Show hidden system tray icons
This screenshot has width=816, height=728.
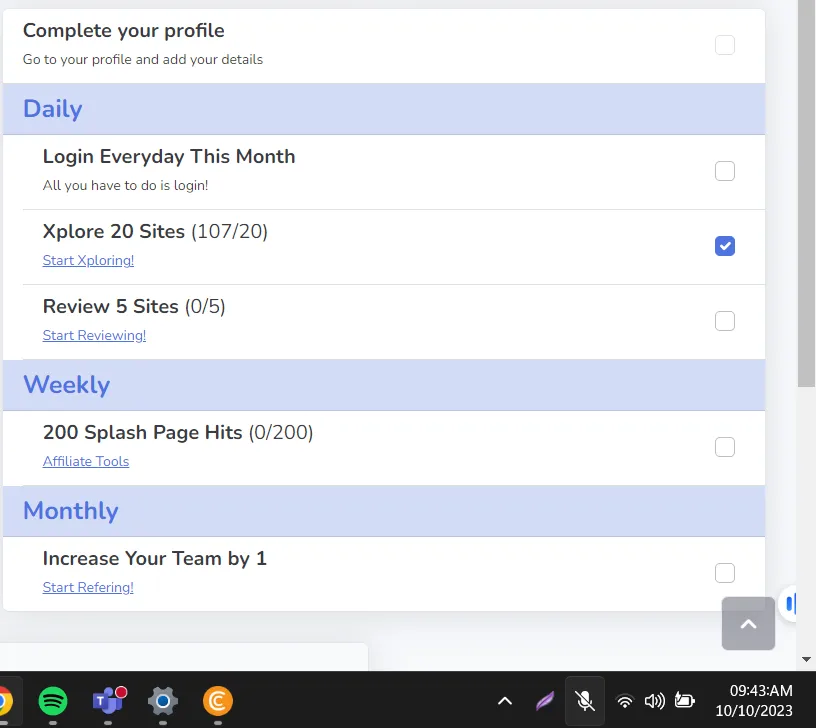click(505, 701)
